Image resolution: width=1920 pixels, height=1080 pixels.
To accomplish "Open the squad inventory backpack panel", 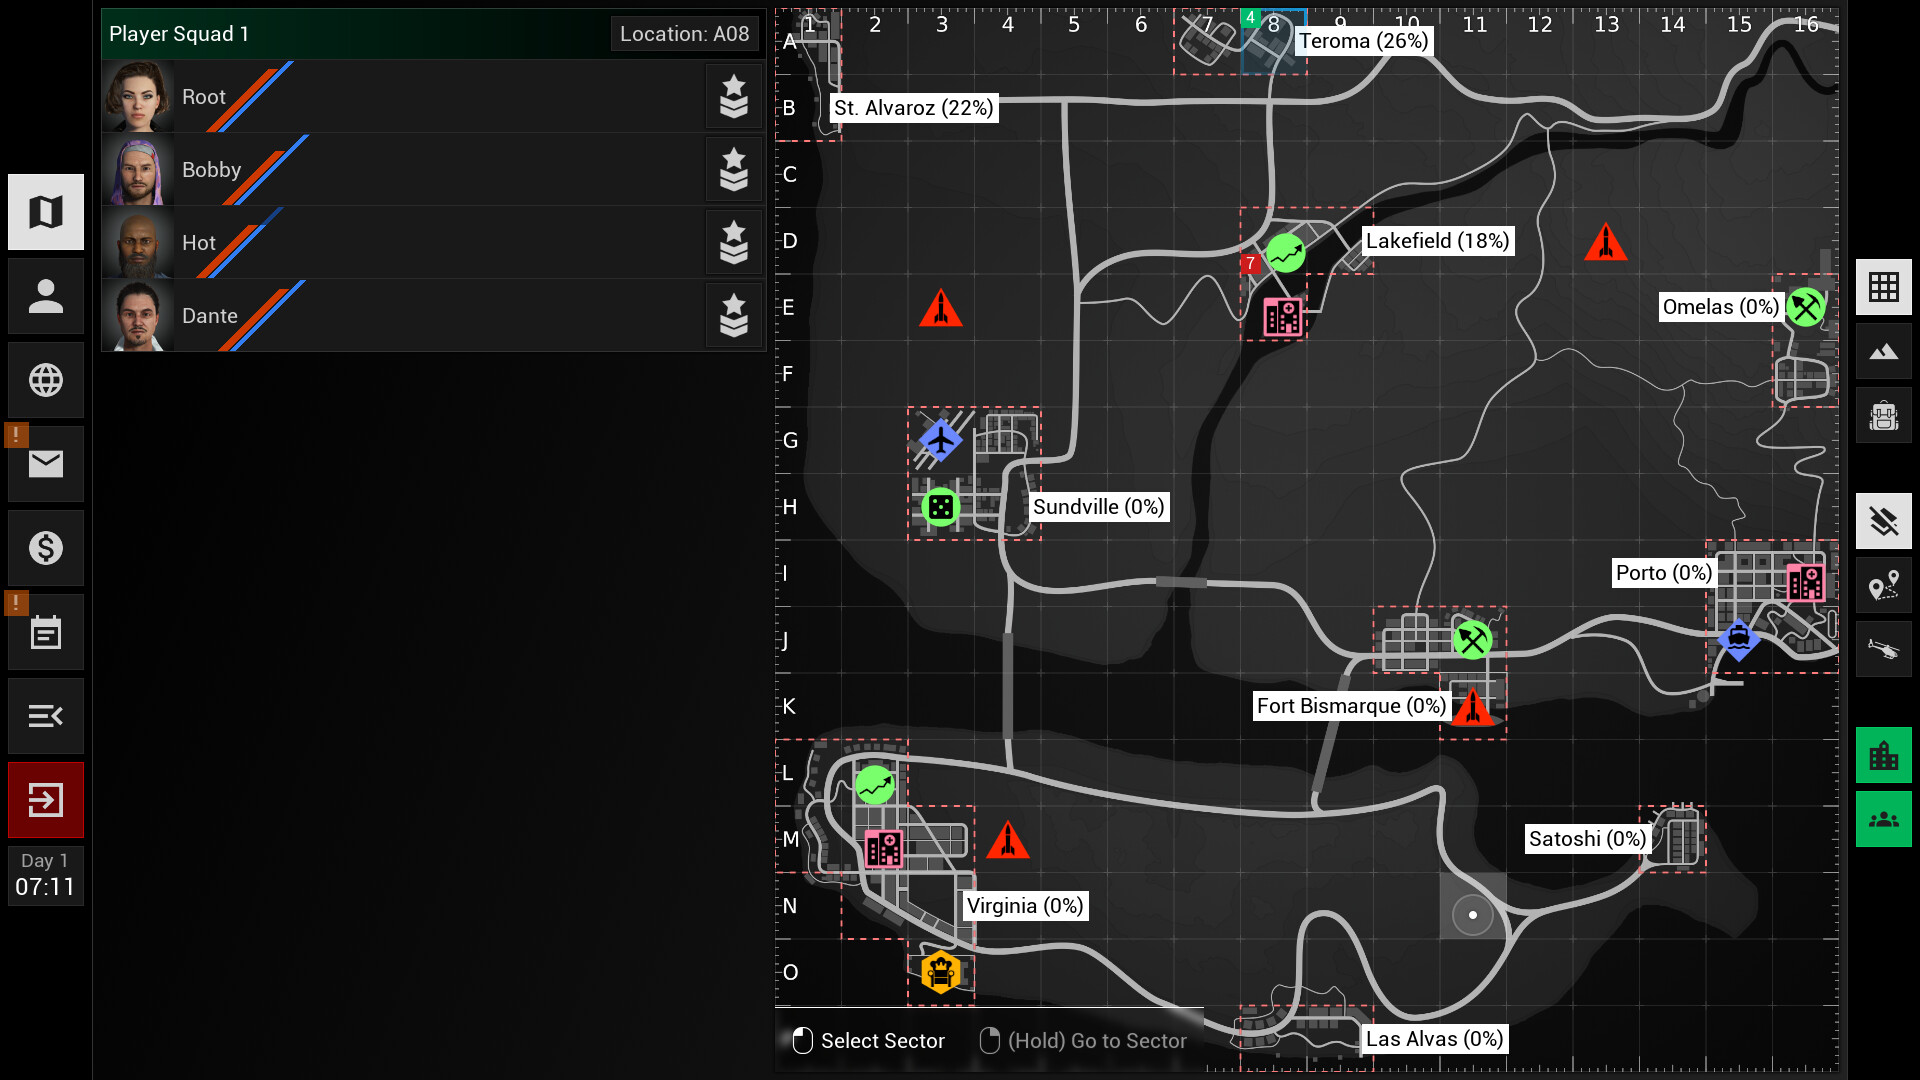I will (x=1884, y=415).
